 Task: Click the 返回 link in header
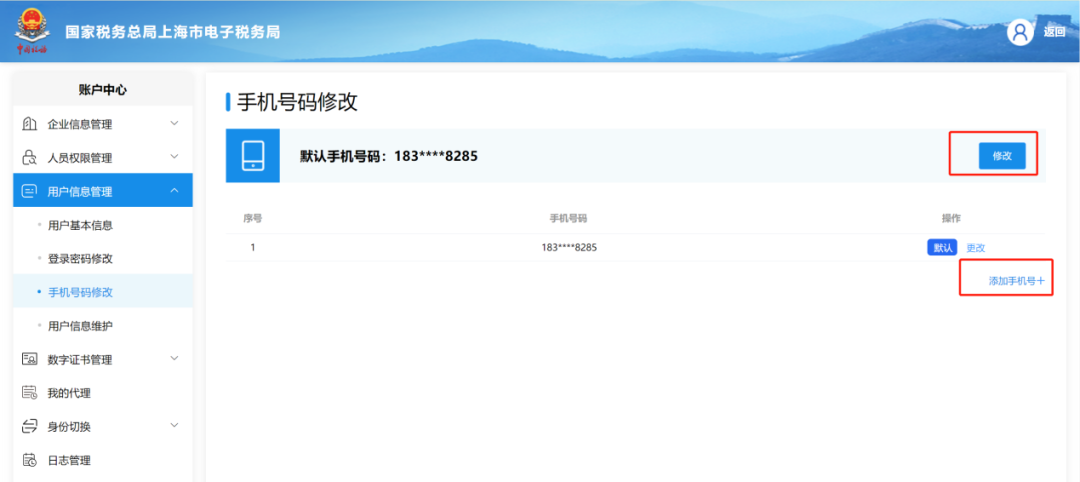pos(1055,32)
